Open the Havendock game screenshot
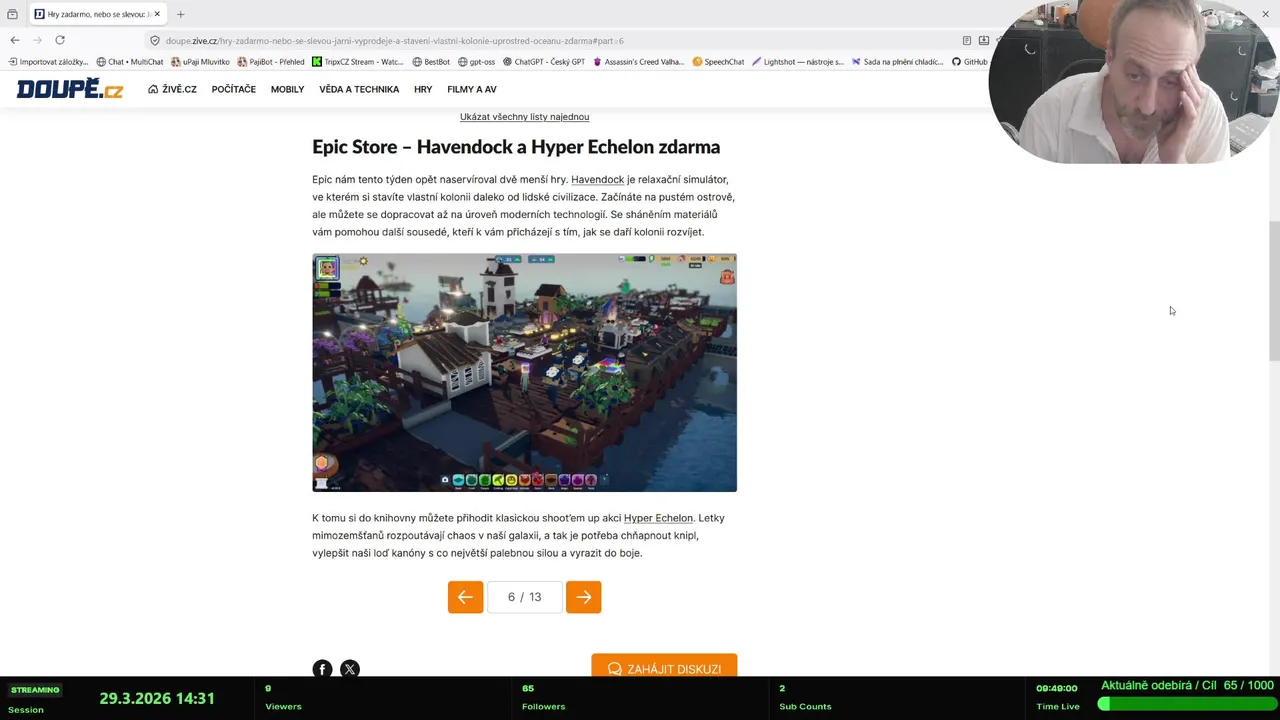The width and height of the screenshot is (1280, 720). click(x=524, y=372)
